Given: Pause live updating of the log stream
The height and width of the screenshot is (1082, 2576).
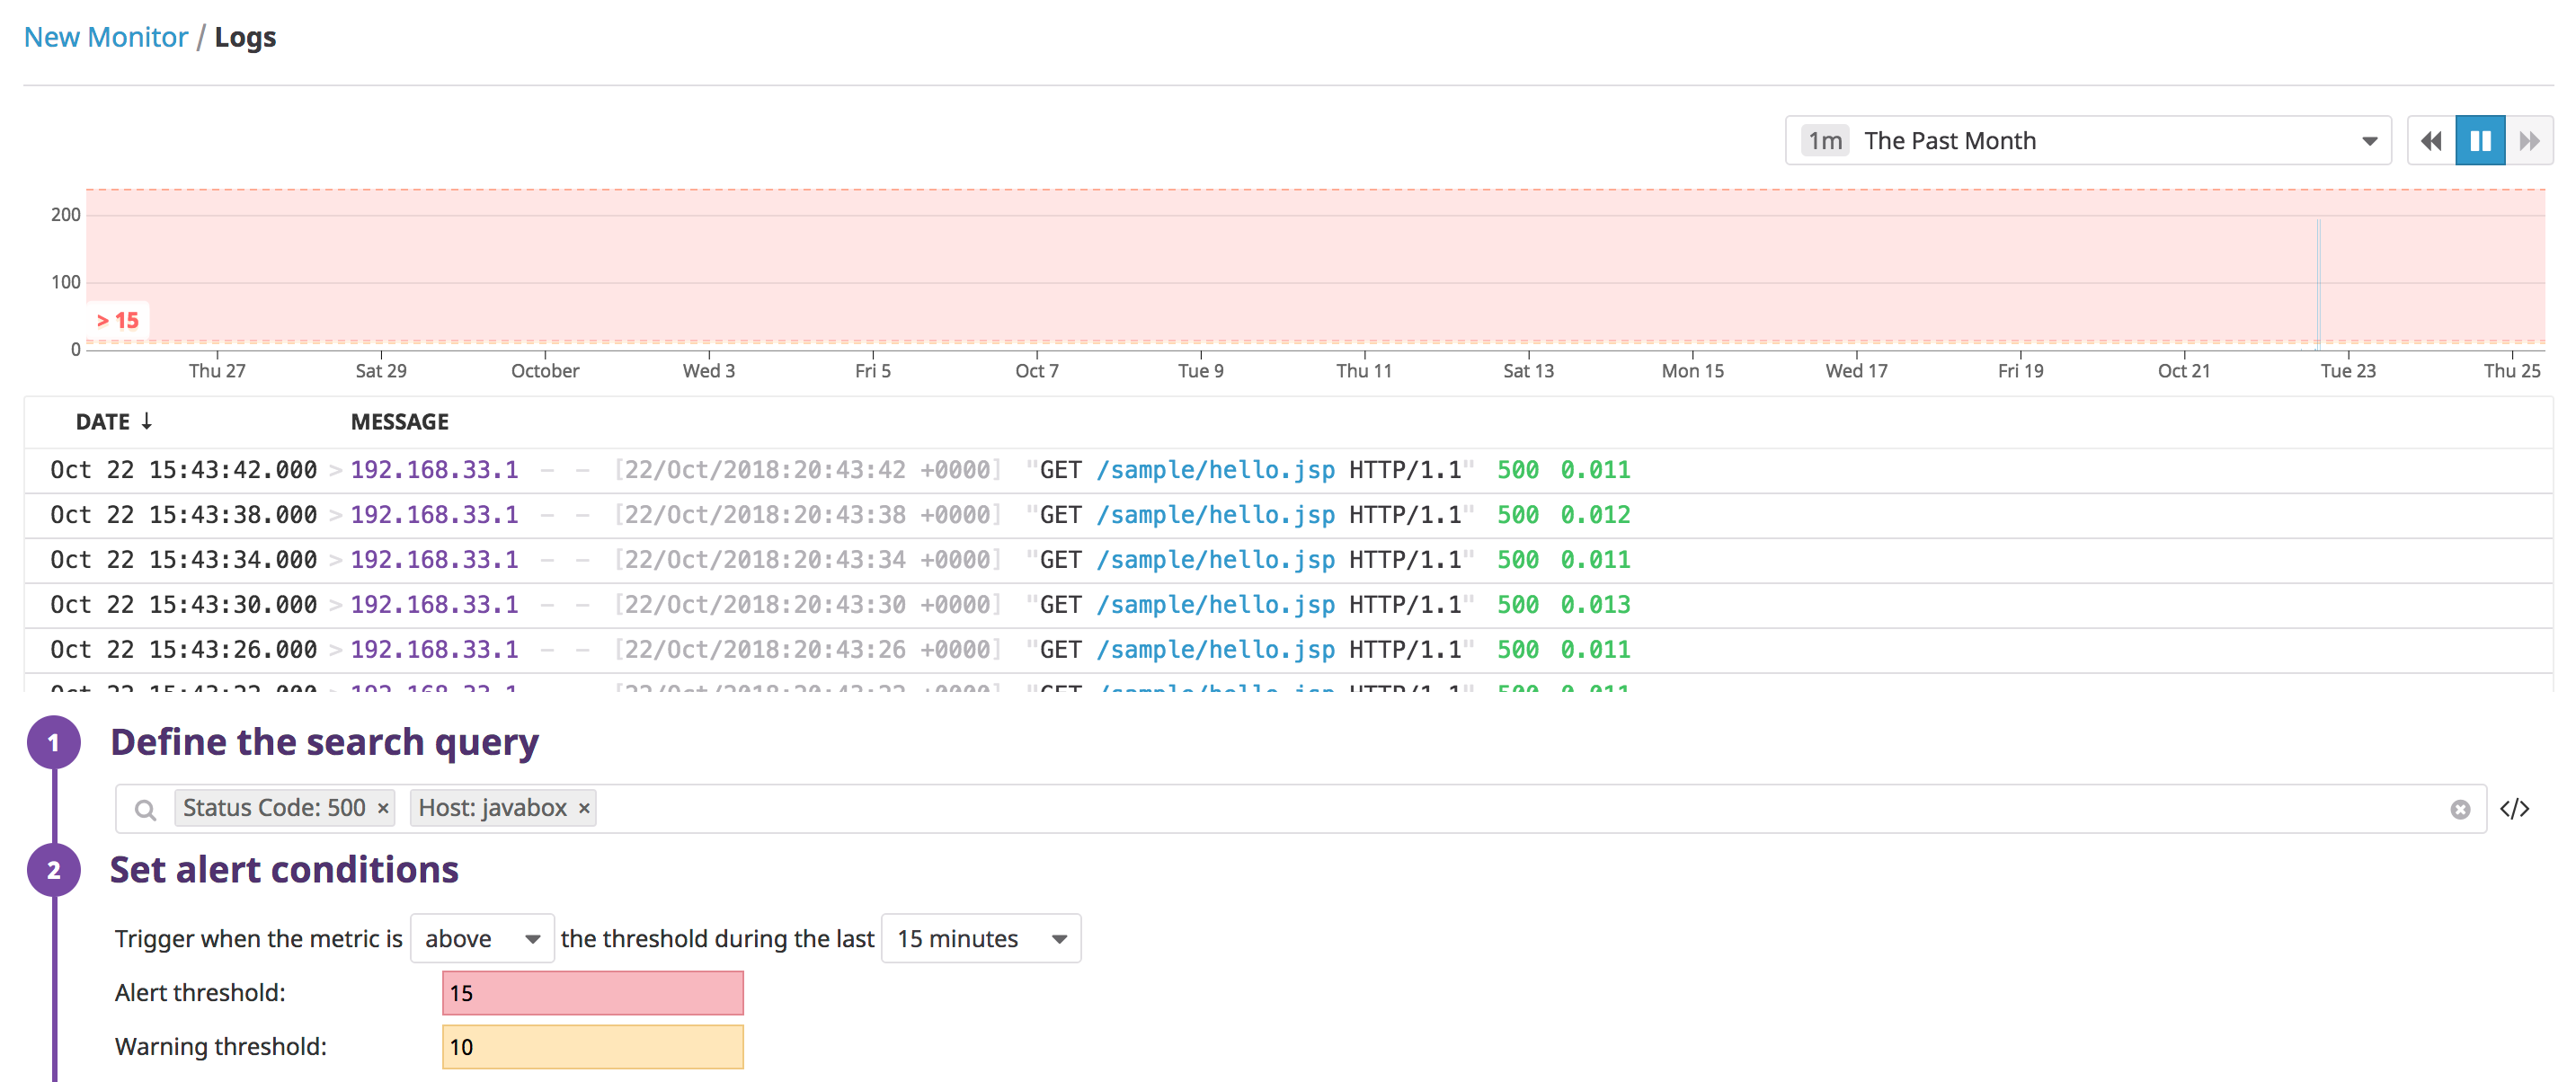Looking at the screenshot, I should (2479, 140).
